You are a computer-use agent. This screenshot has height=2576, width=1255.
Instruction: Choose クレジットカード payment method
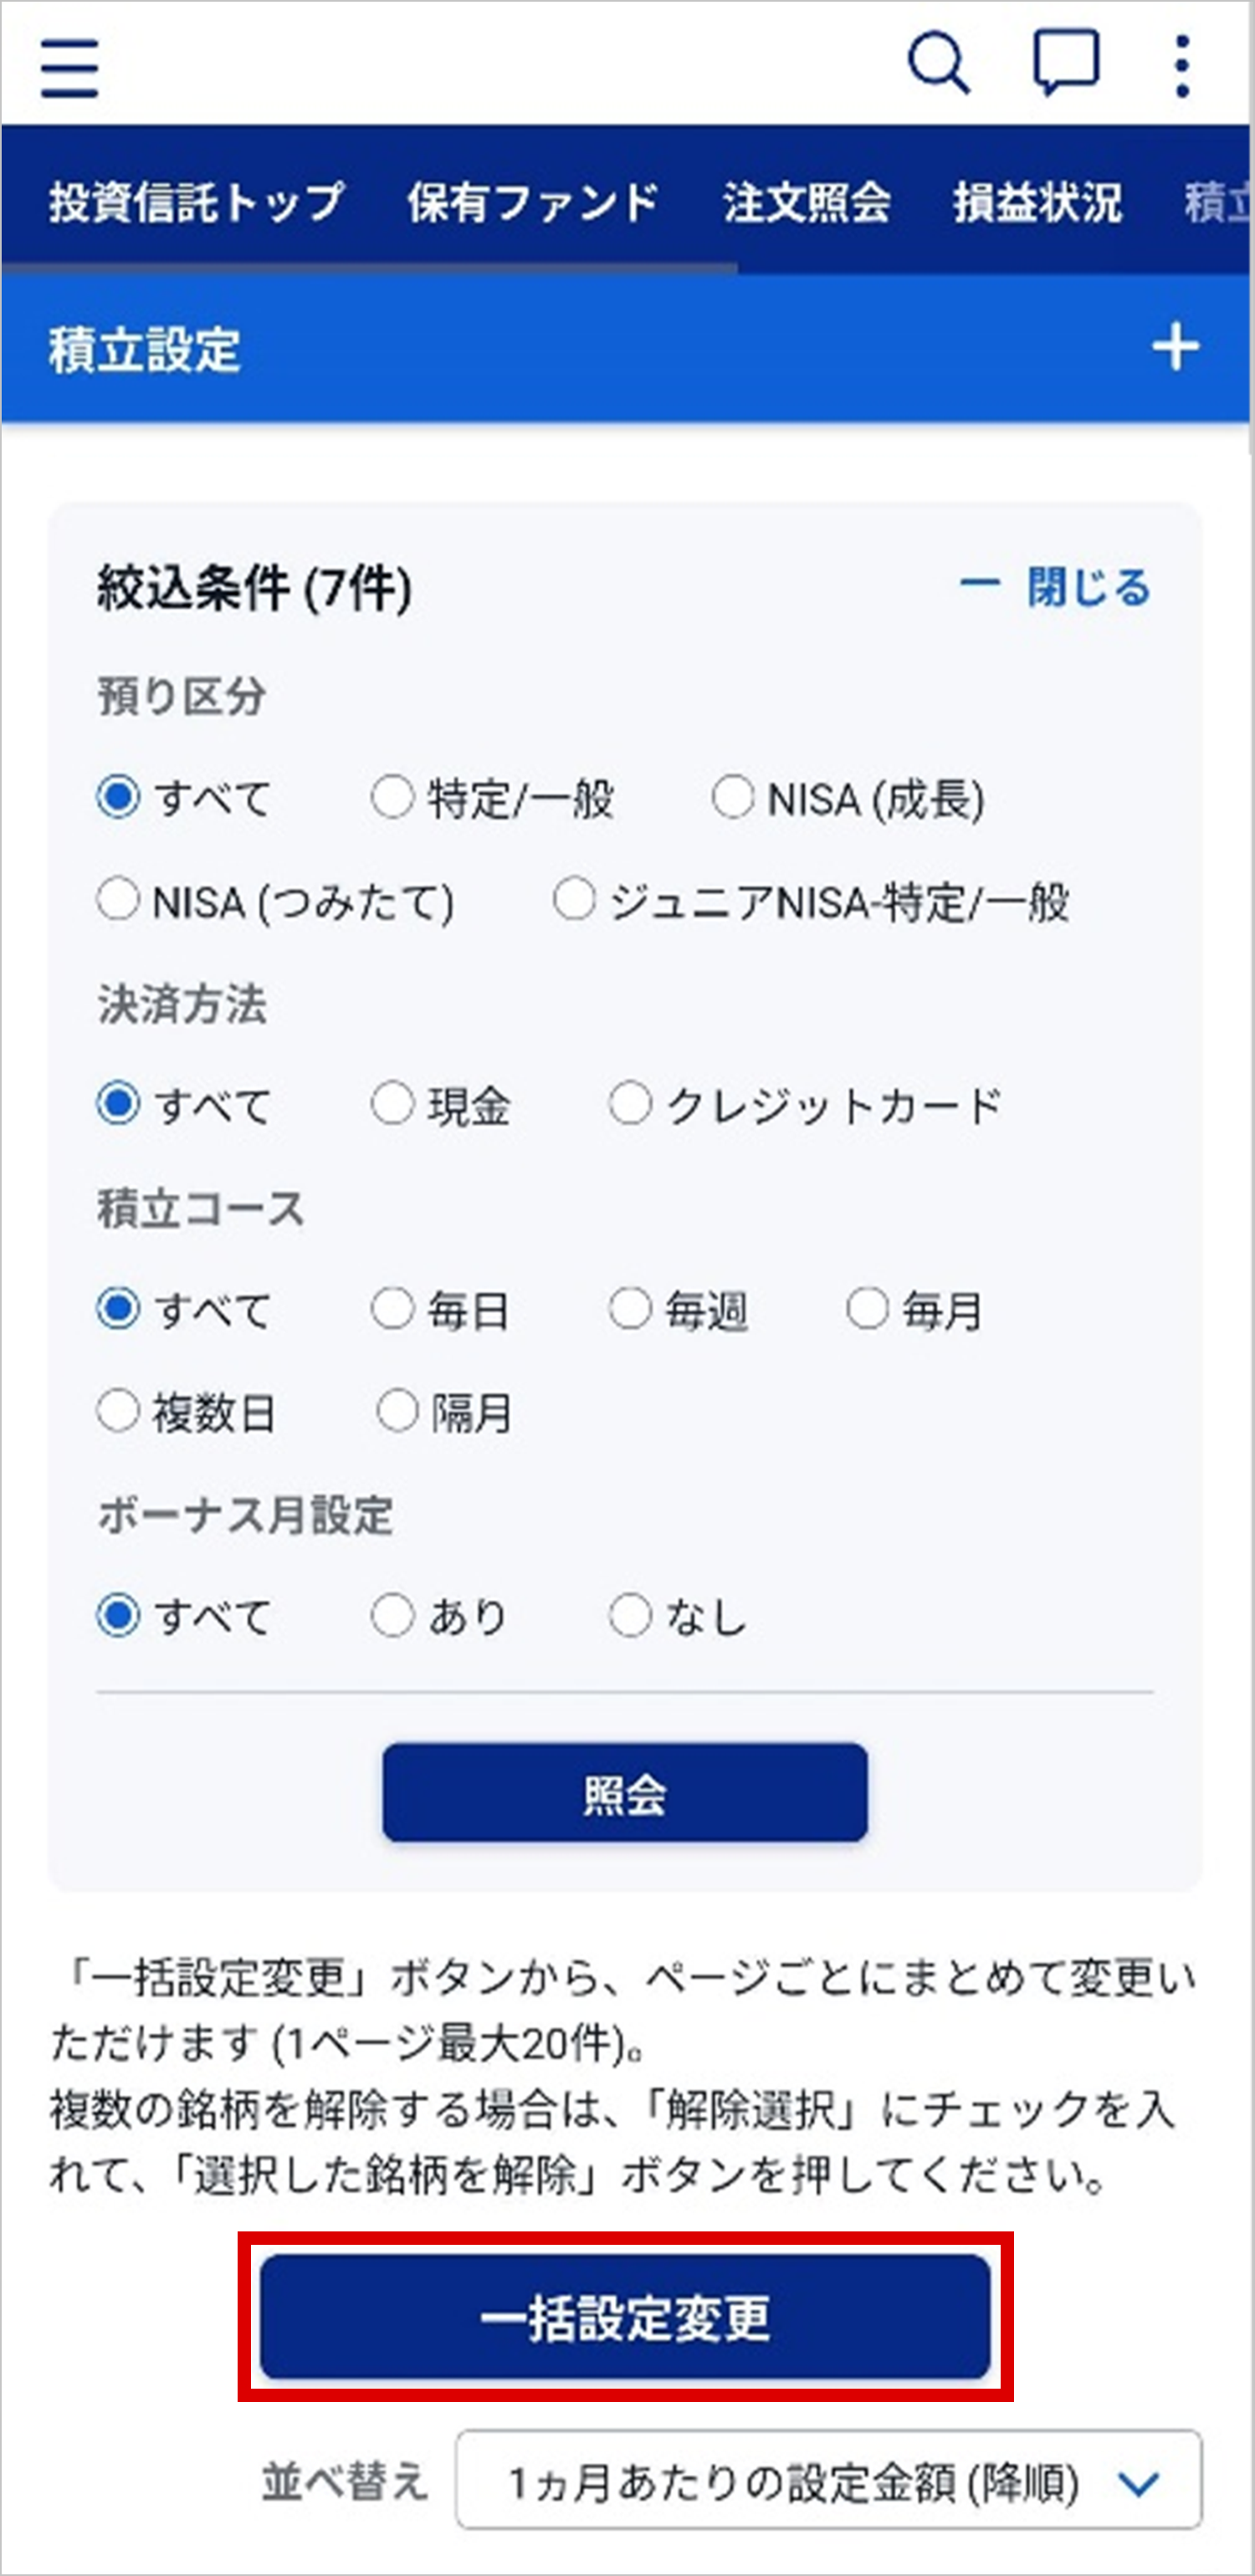pyautogui.click(x=630, y=1105)
